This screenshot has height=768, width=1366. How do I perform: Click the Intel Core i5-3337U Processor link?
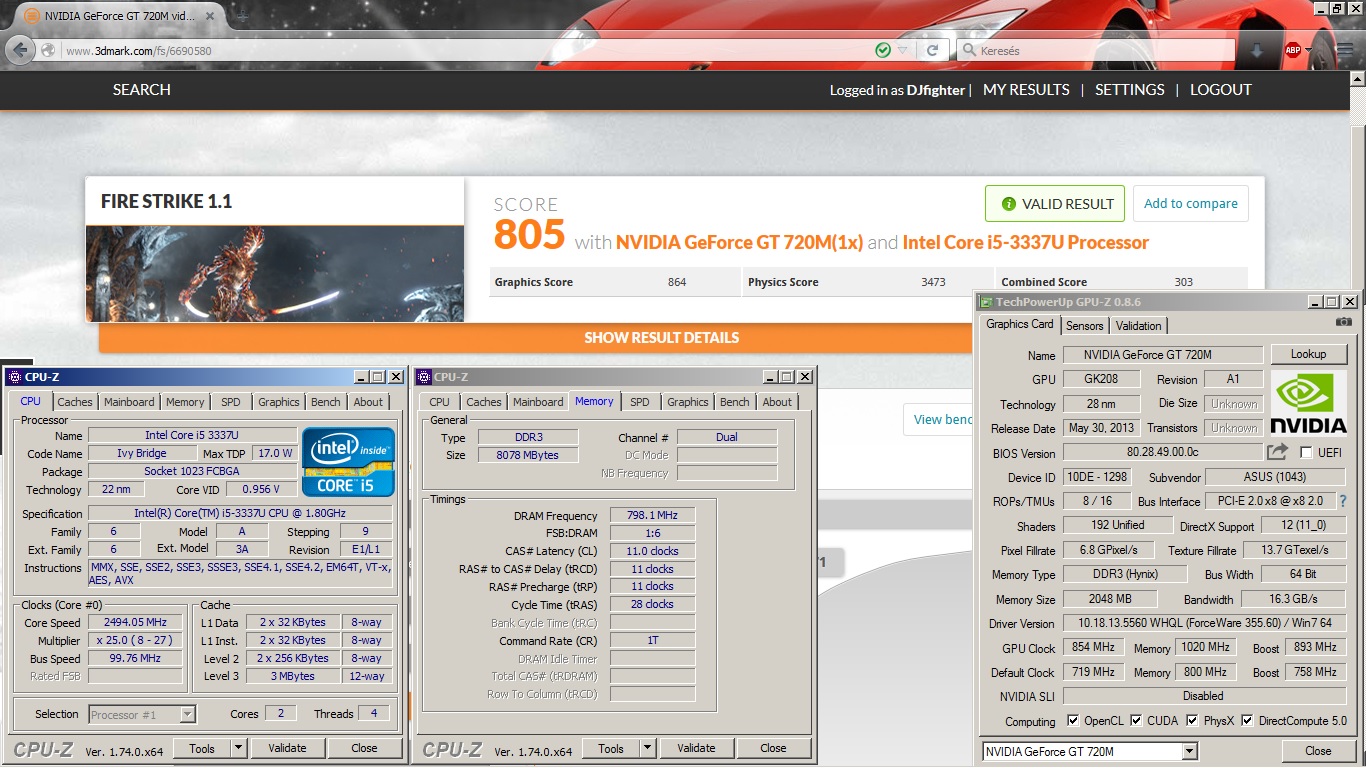point(1025,243)
